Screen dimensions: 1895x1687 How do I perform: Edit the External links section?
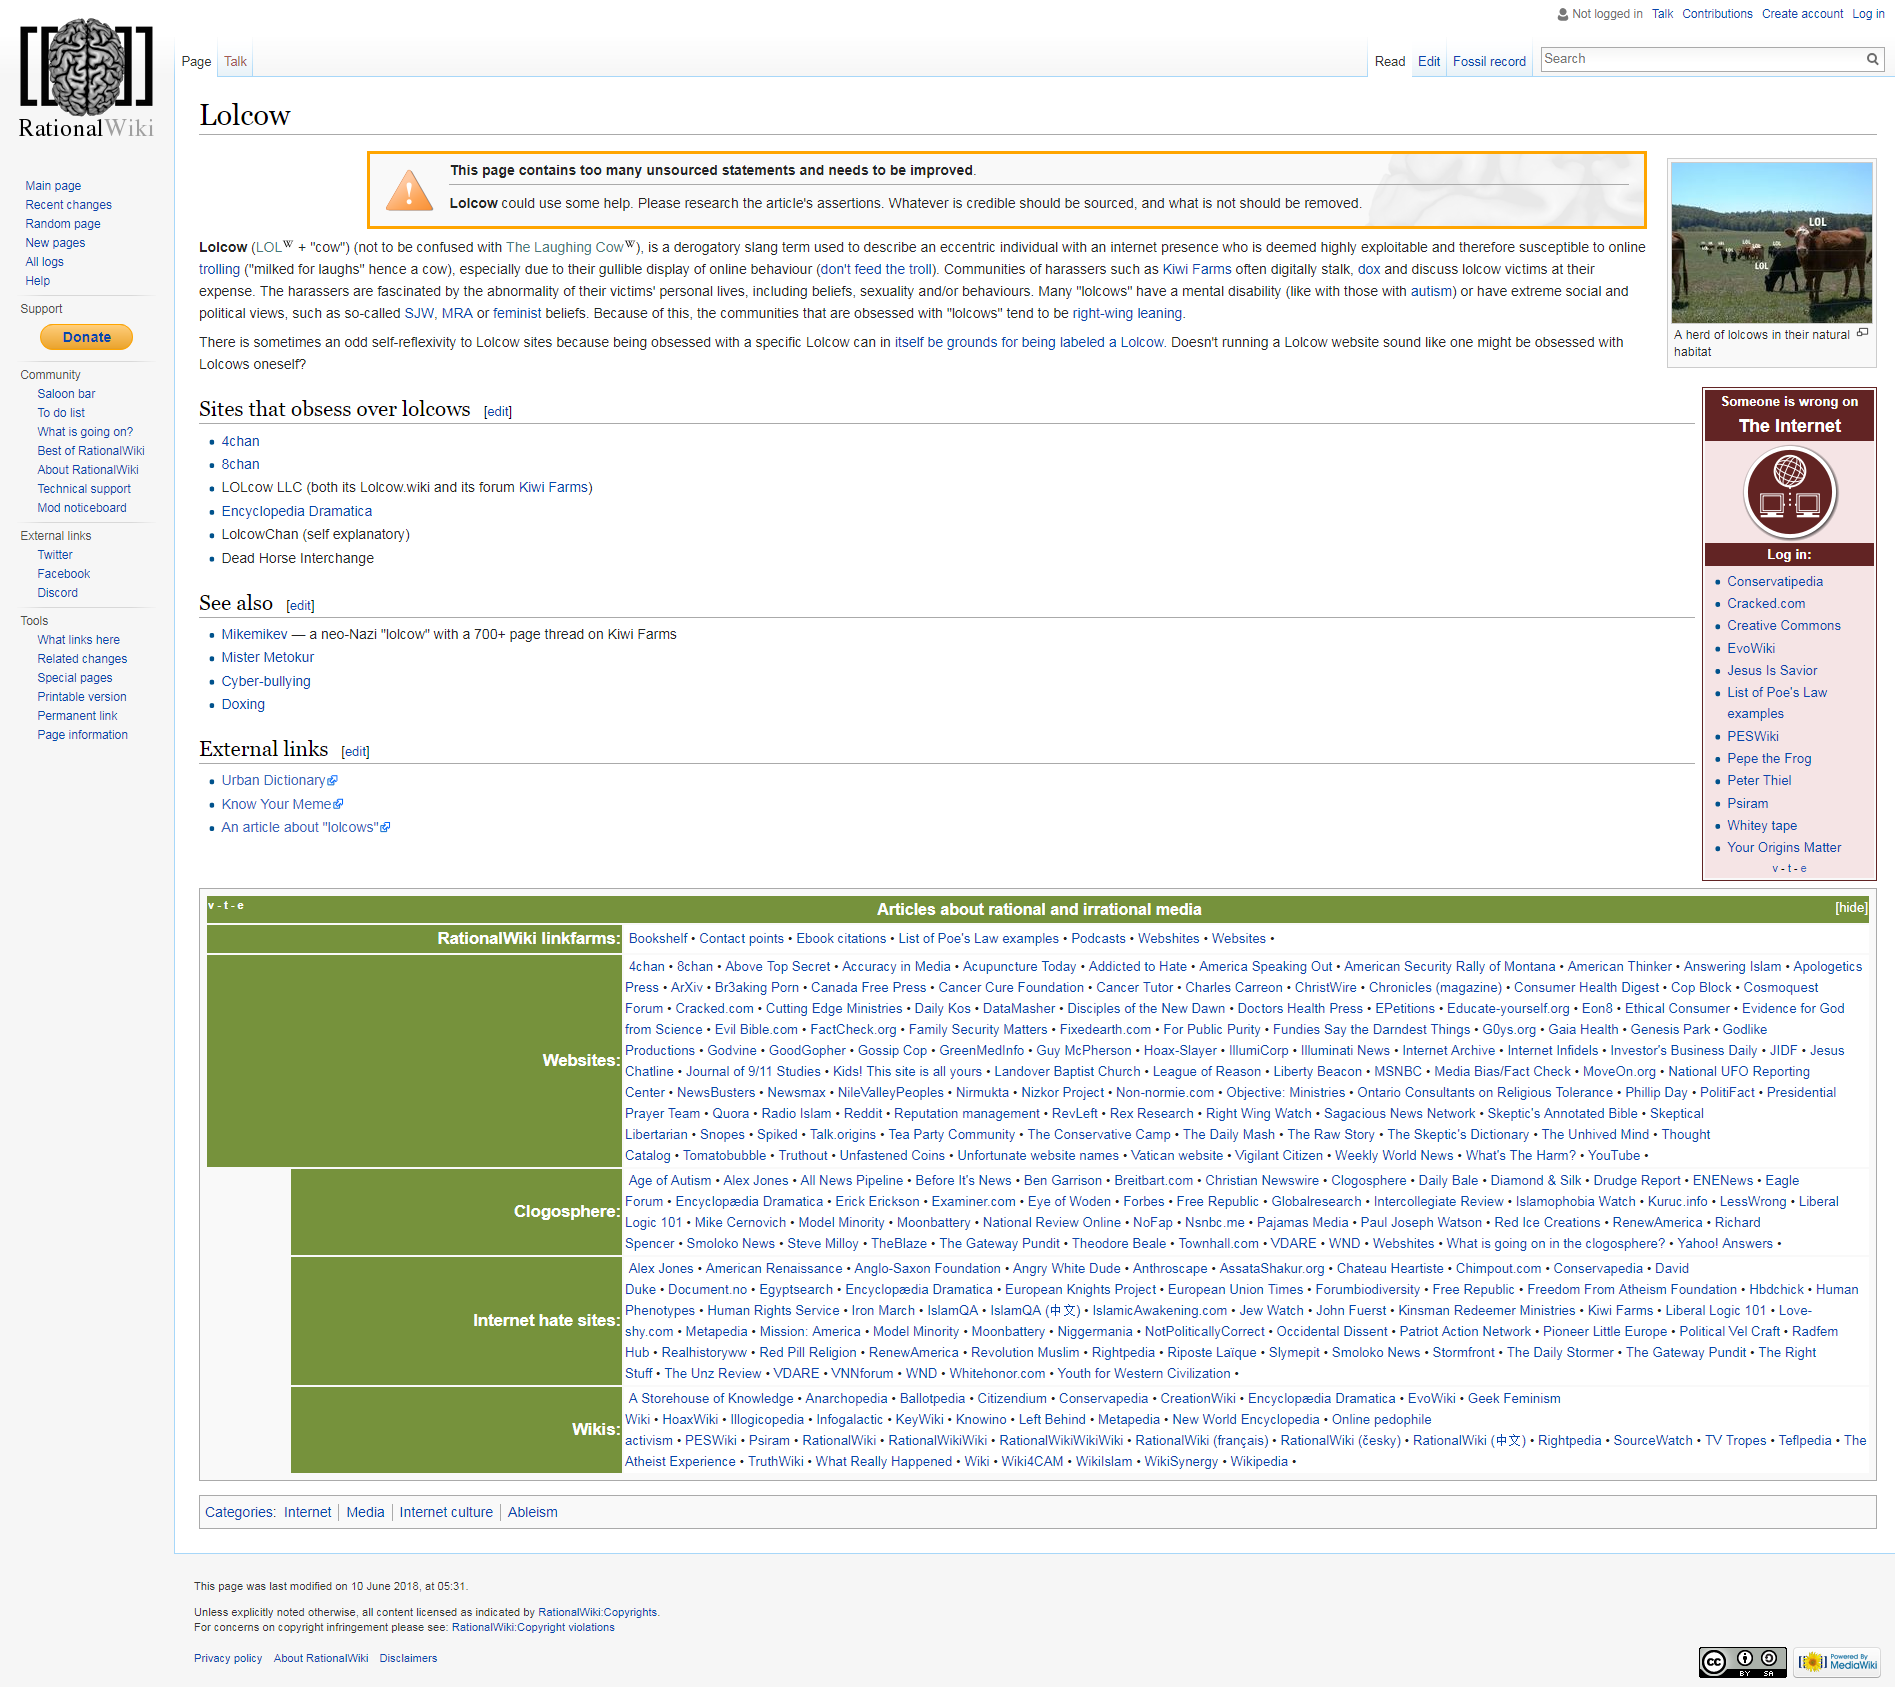click(x=355, y=751)
